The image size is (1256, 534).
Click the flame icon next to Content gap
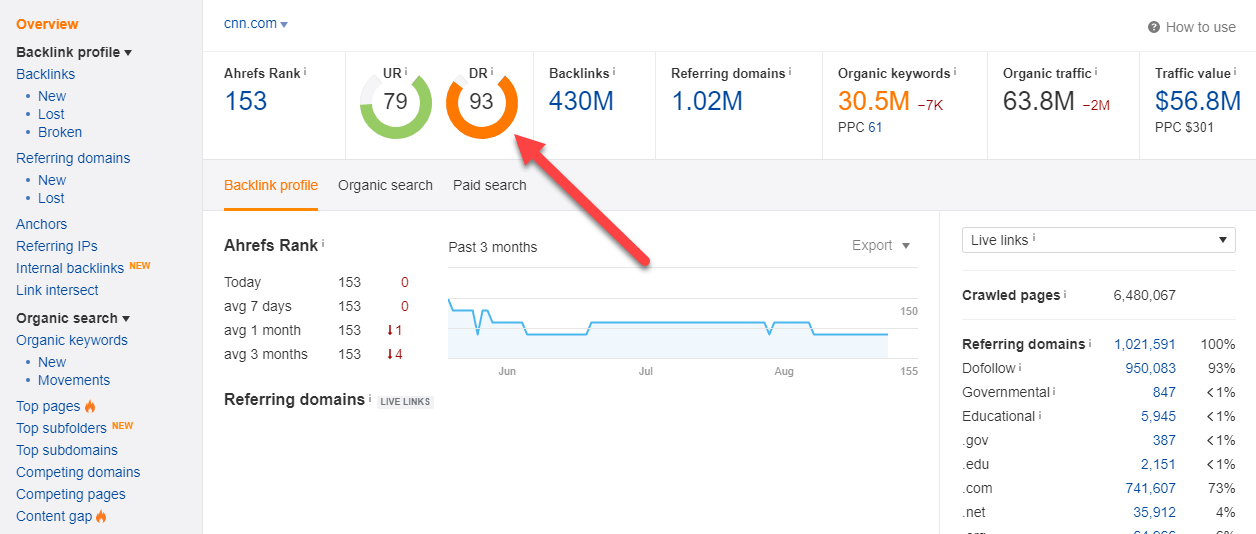tap(101, 516)
